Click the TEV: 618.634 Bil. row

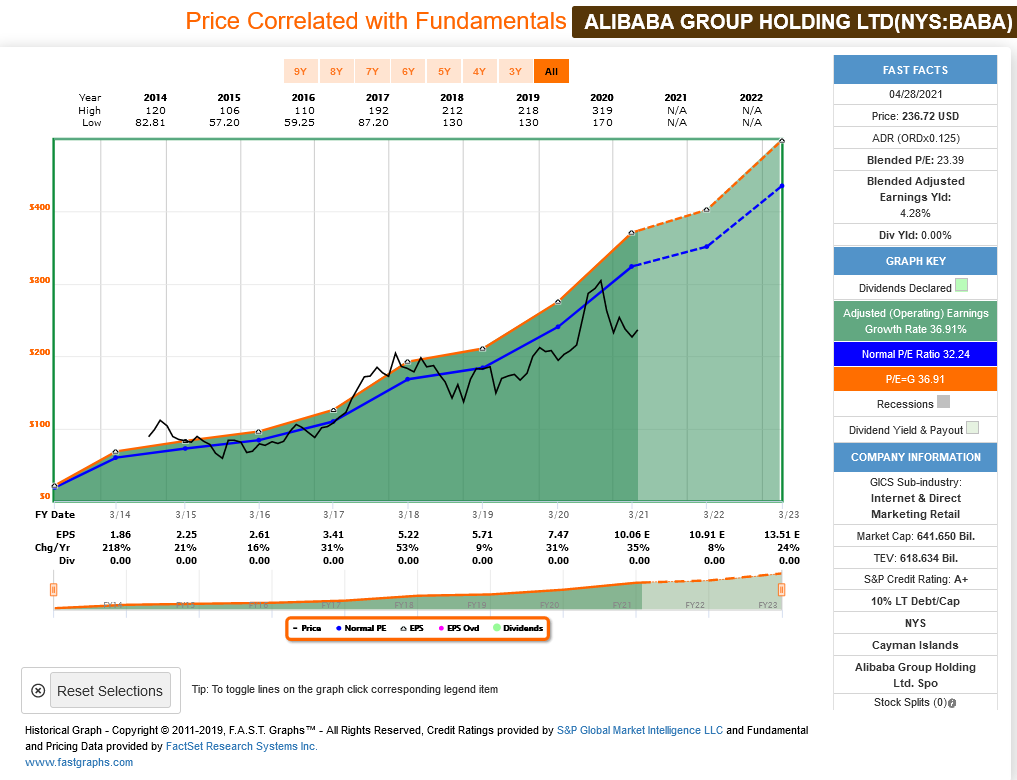915,558
